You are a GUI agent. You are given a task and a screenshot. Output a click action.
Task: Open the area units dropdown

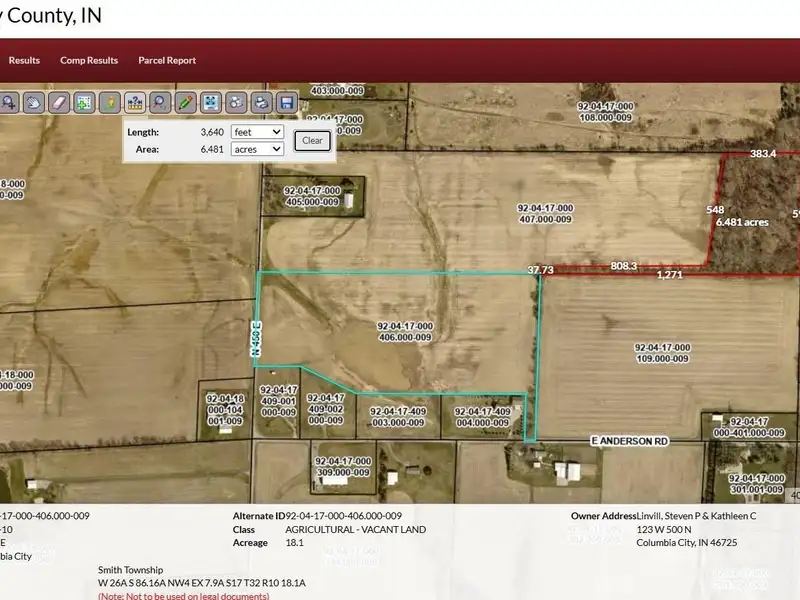pyautogui.click(x=256, y=149)
